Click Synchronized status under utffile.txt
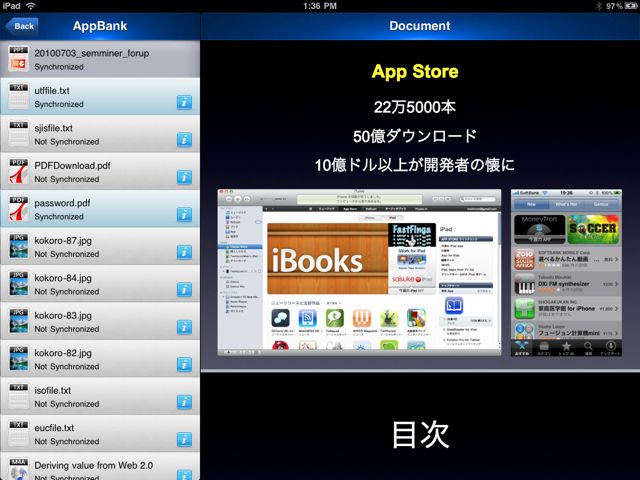 pos(59,104)
